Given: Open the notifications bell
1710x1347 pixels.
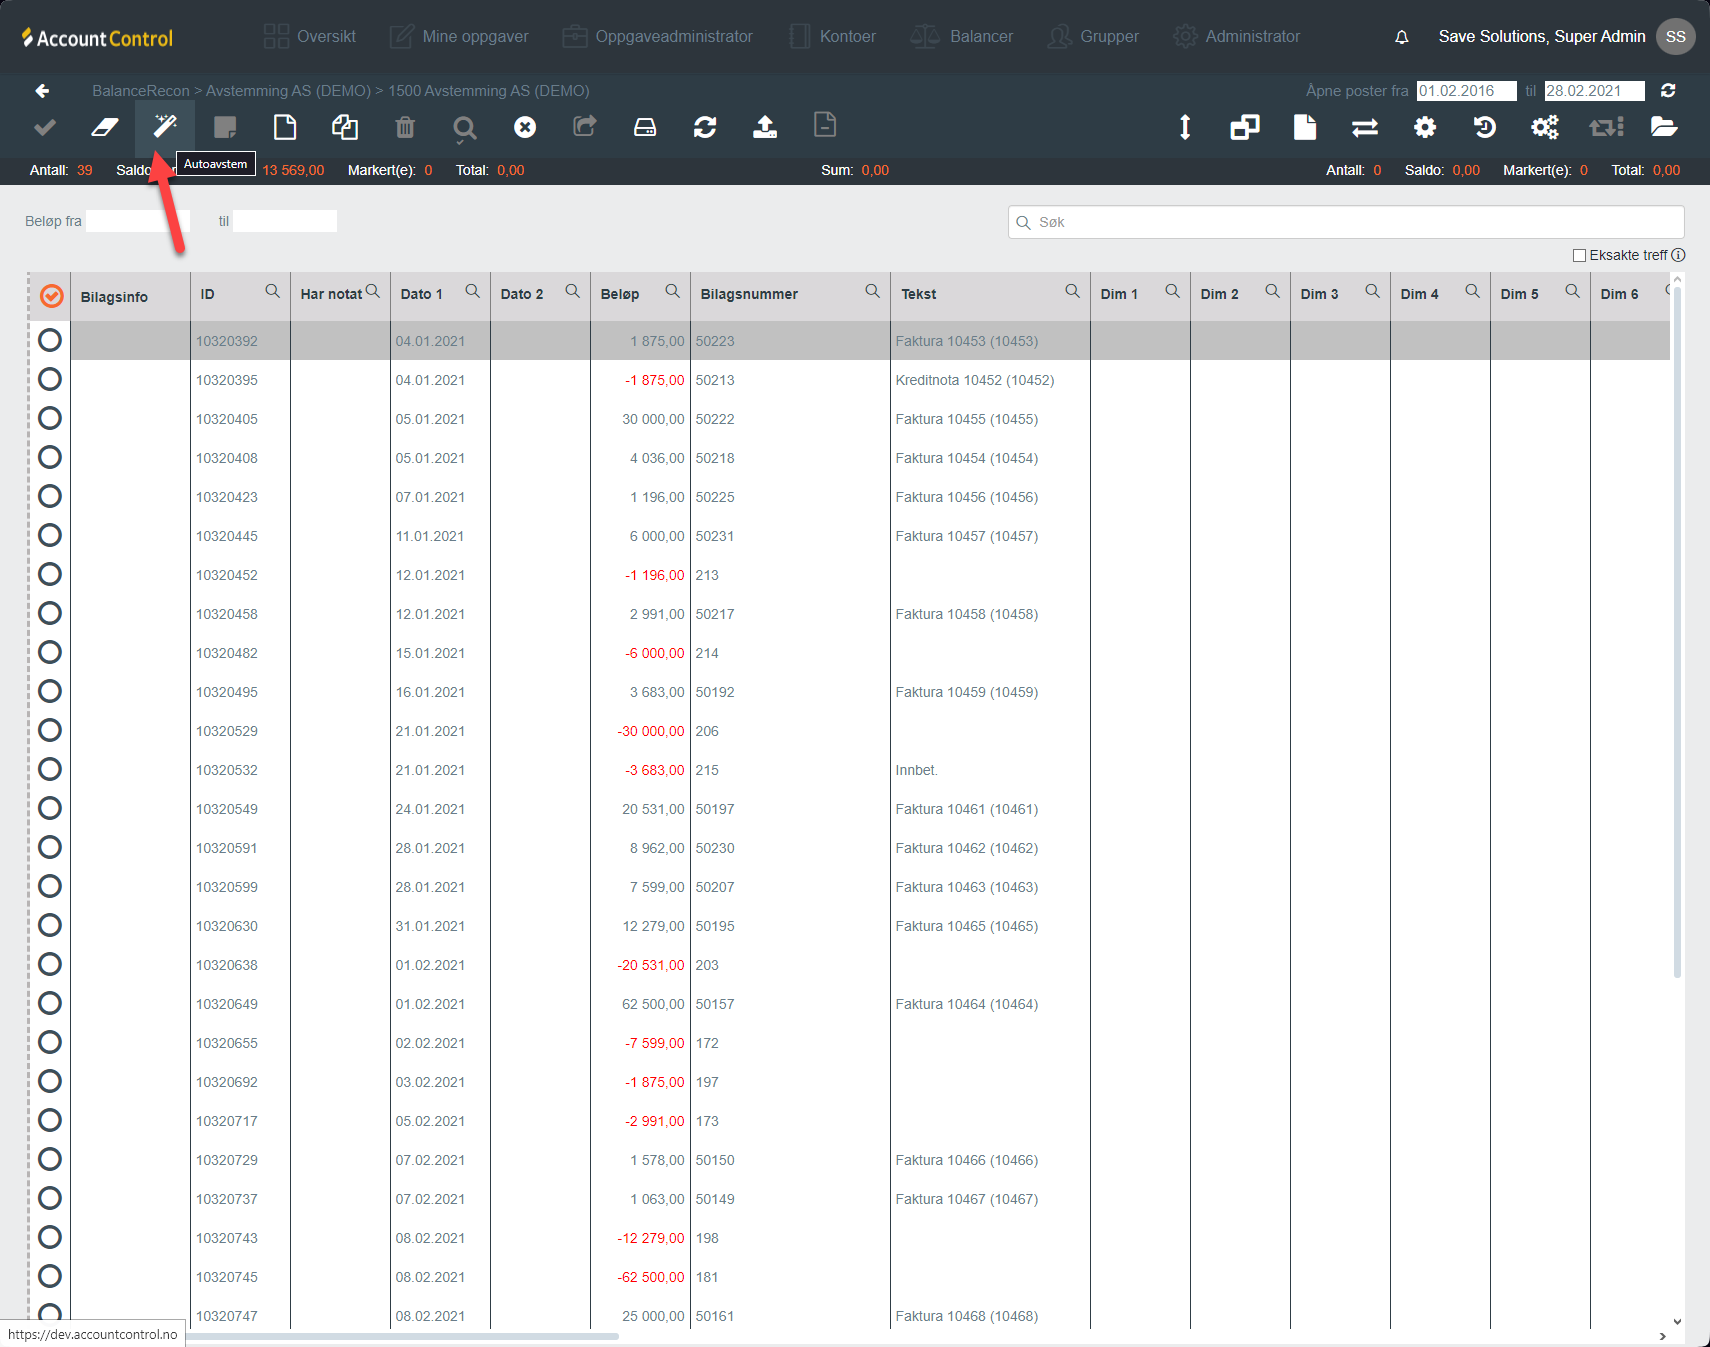Looking at the screenshot, I should click(1402, 37).
